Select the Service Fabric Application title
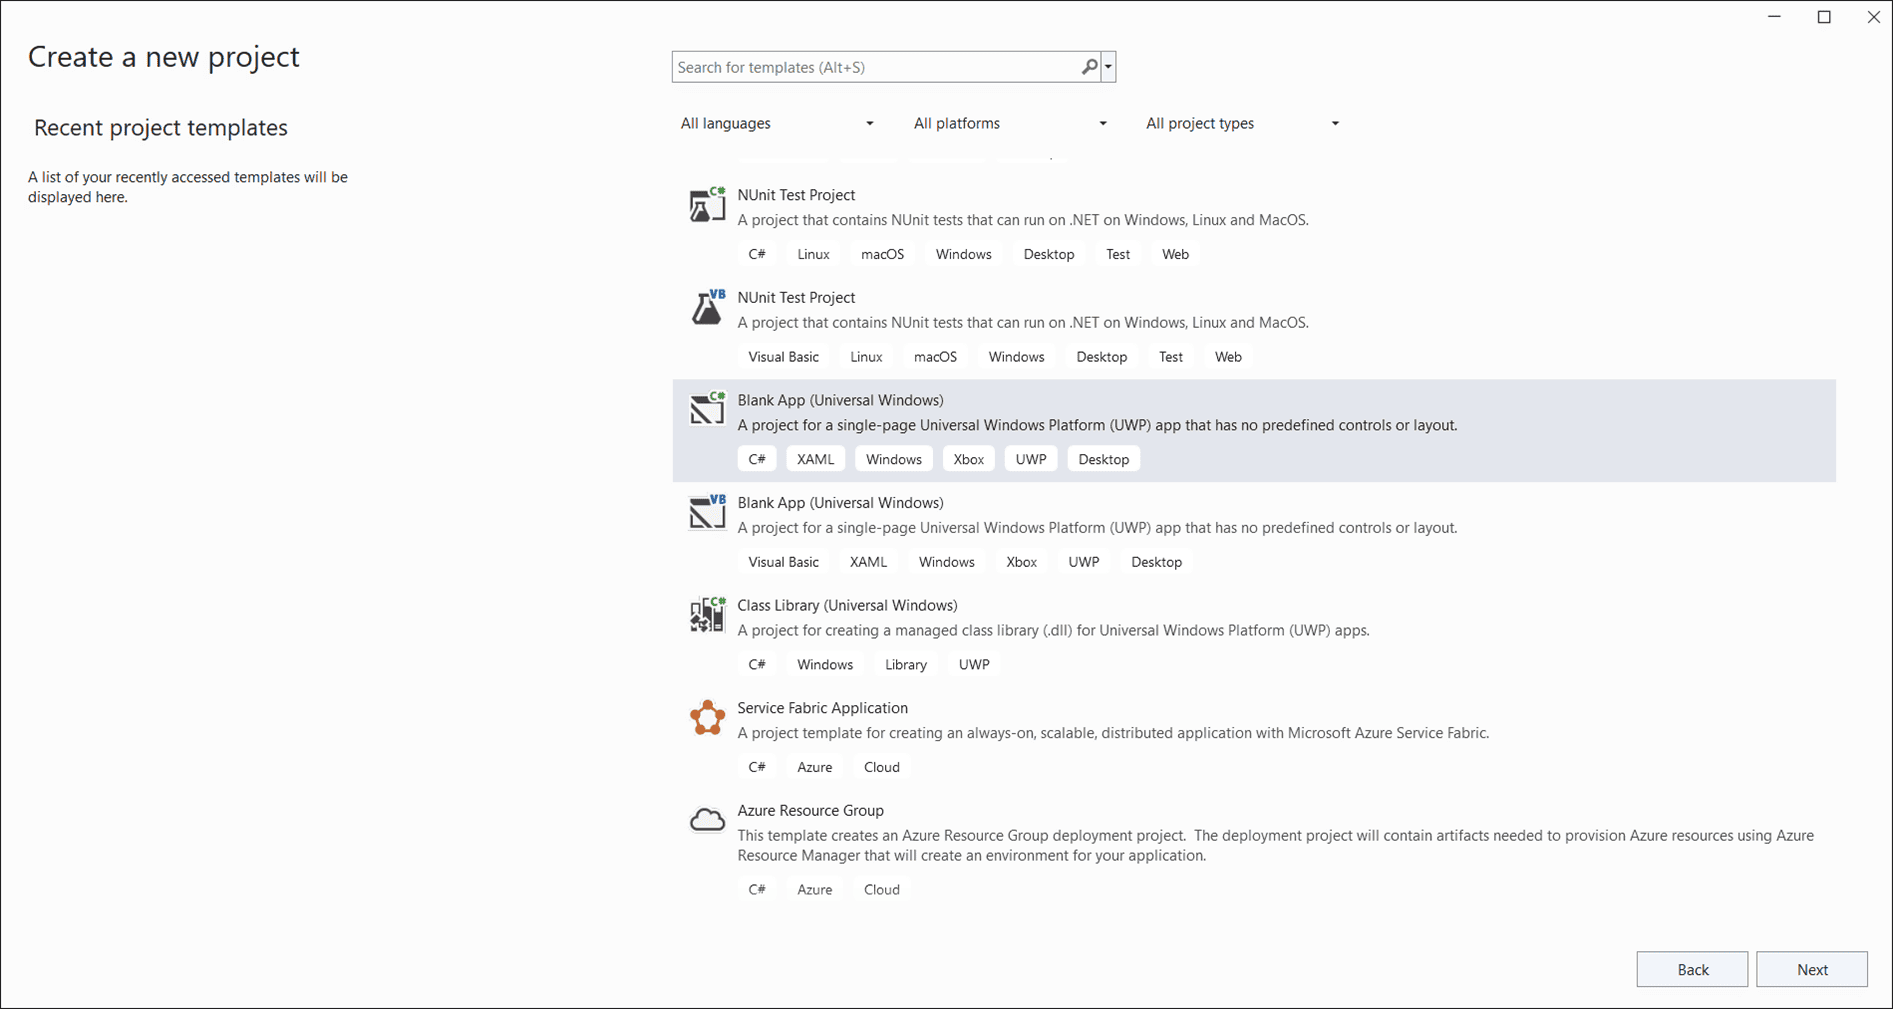The width and height of the screenshot is (1893, 1009). pos(822,708)
